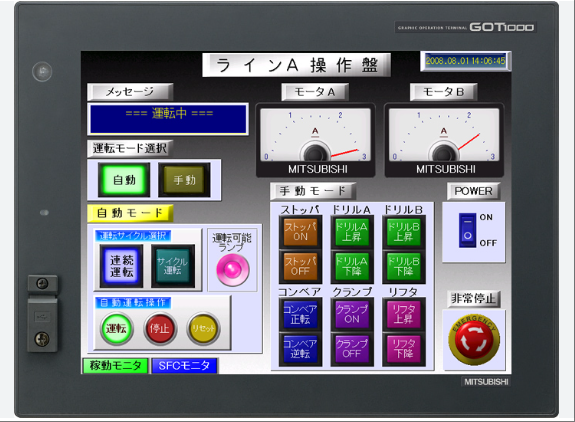This screenshot has height=422, width=575.
Task: Choose 連続運転 continuous cycle option
Action: tap(121, 266)
